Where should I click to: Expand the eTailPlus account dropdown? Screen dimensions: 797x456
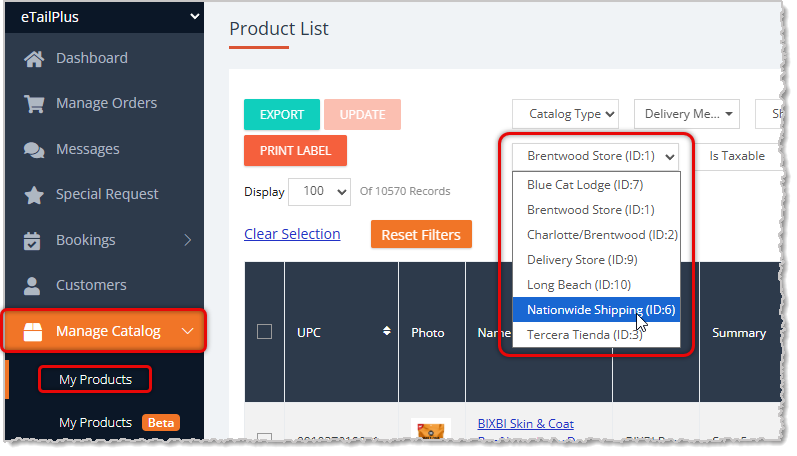[x=195, y=16]
